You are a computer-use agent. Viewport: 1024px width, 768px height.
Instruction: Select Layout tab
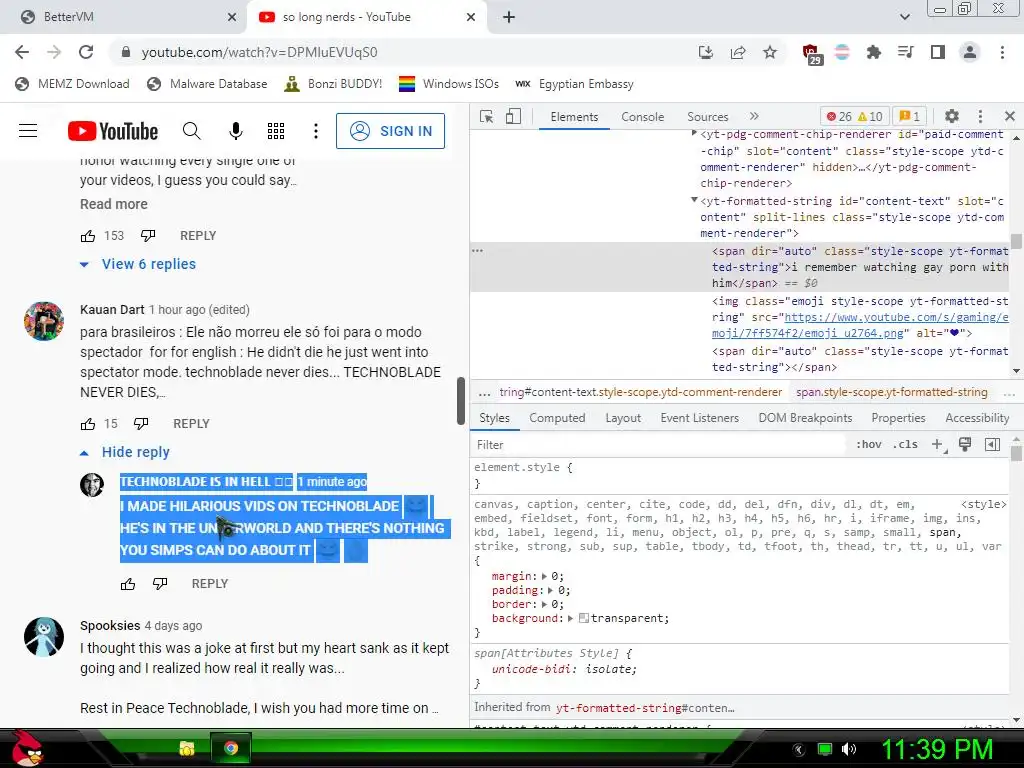pos(623,418)
